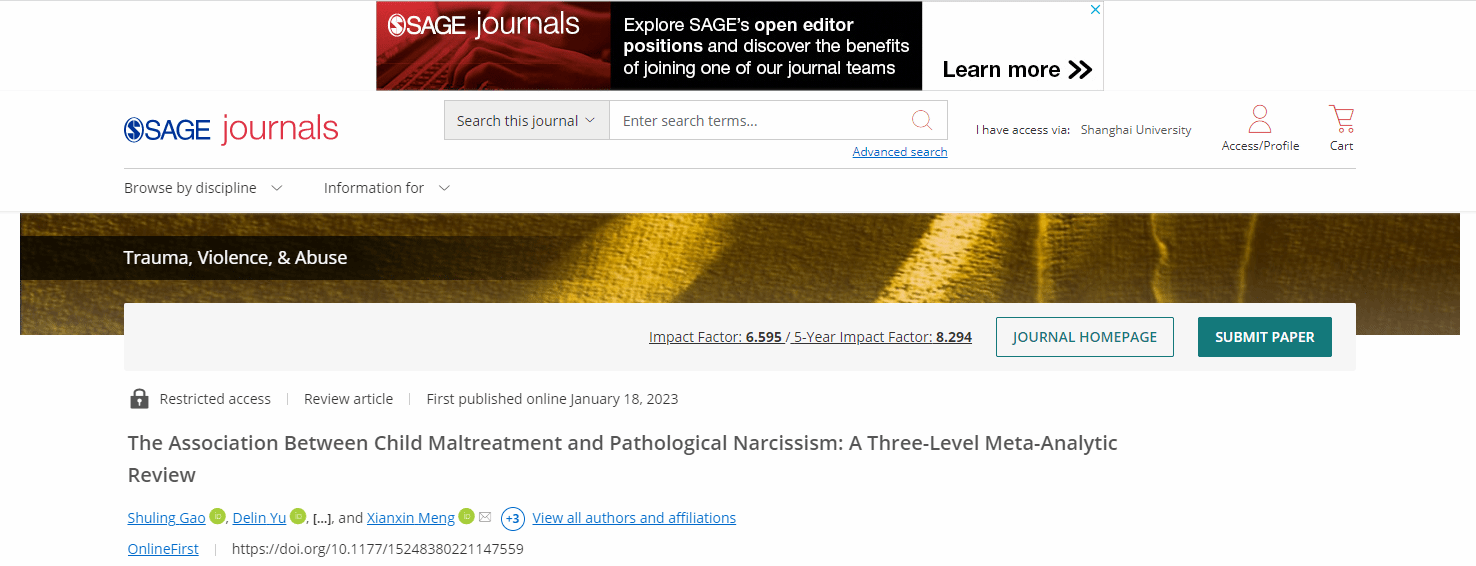
Task: Open "View all authors and affiliations" link
Action: (634, 518)
